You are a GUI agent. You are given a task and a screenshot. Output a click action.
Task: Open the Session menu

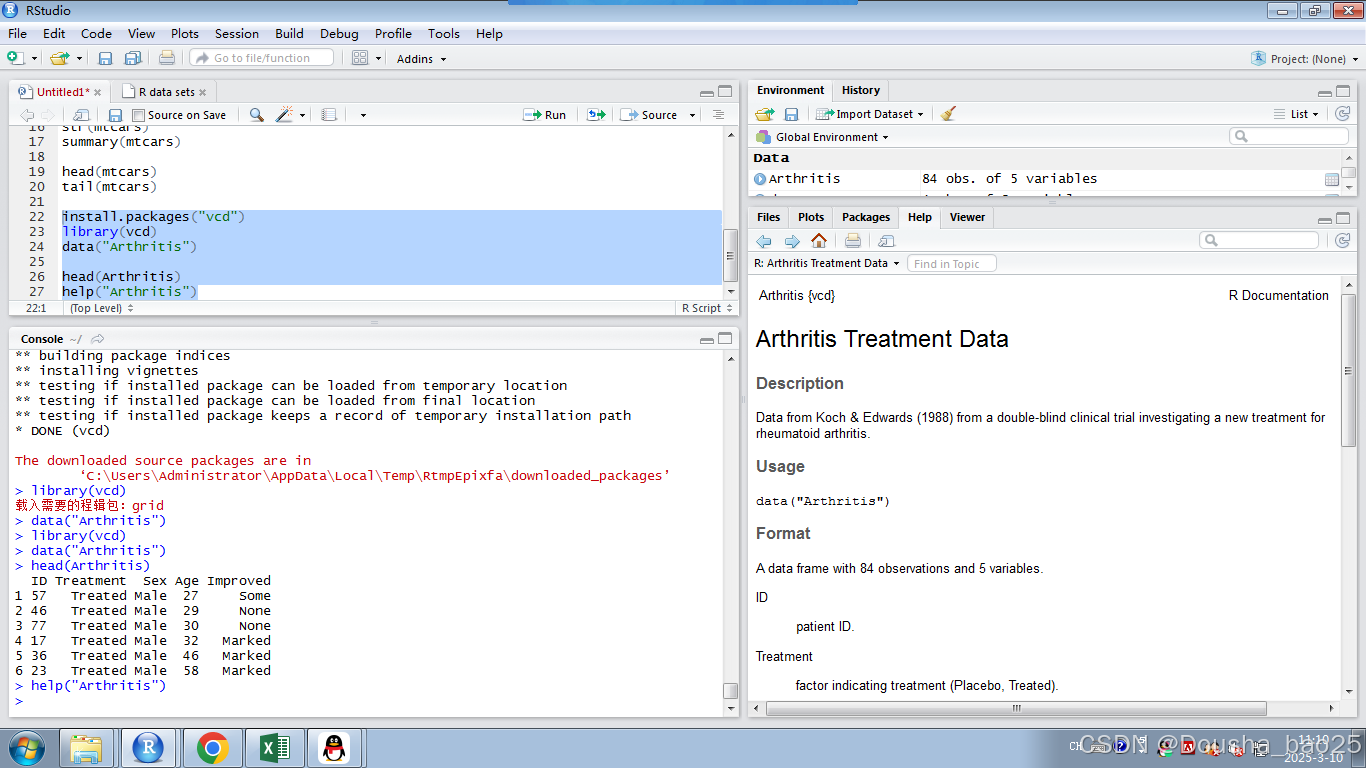pyautogui.click(x=237, y=33)
